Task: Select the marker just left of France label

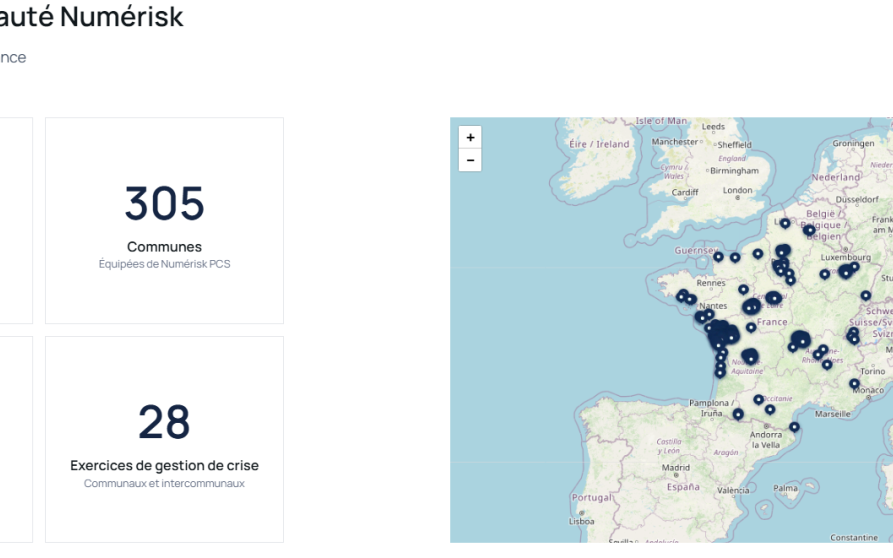Action: point(751,327)
